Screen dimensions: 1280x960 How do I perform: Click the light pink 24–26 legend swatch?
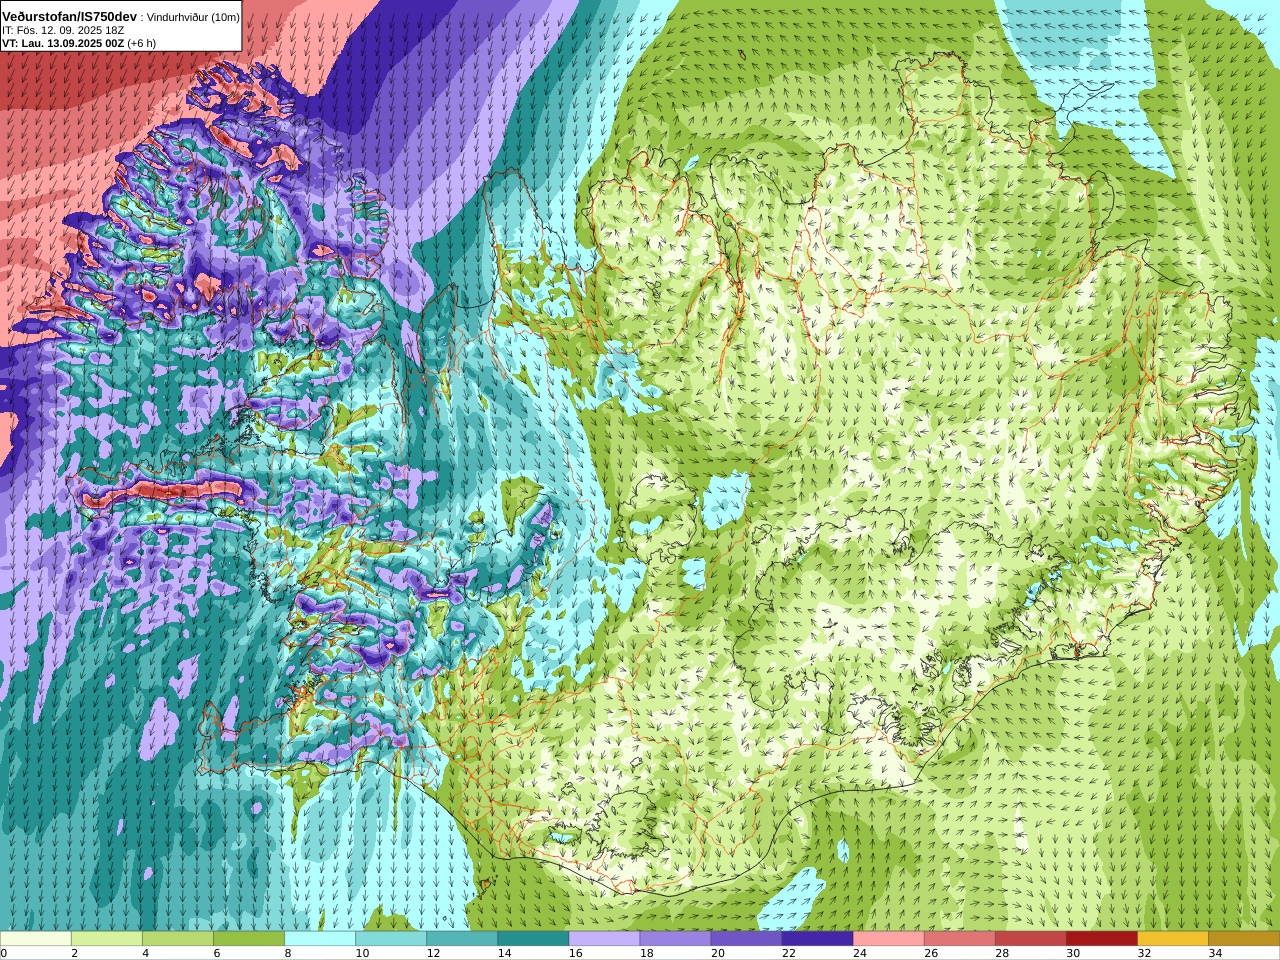[x=888, y=939]
